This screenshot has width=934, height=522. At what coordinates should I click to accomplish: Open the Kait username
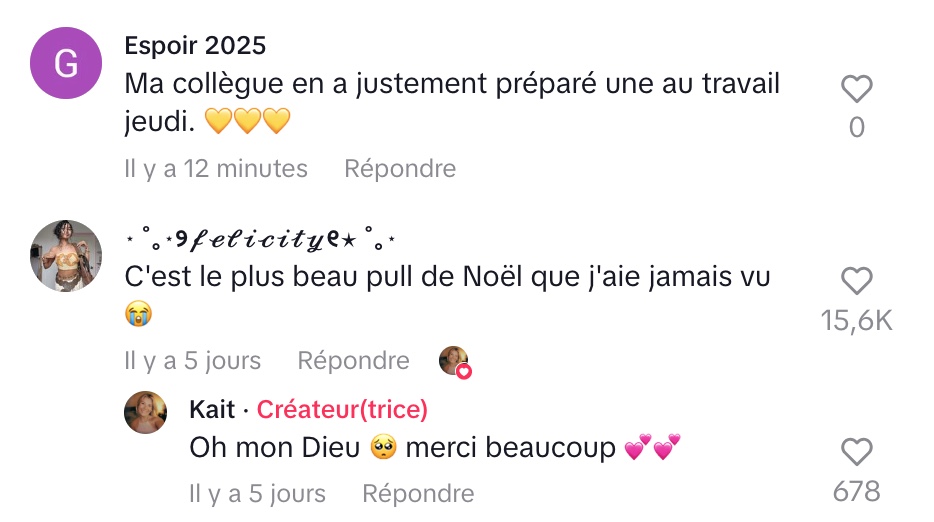[212, 409]
